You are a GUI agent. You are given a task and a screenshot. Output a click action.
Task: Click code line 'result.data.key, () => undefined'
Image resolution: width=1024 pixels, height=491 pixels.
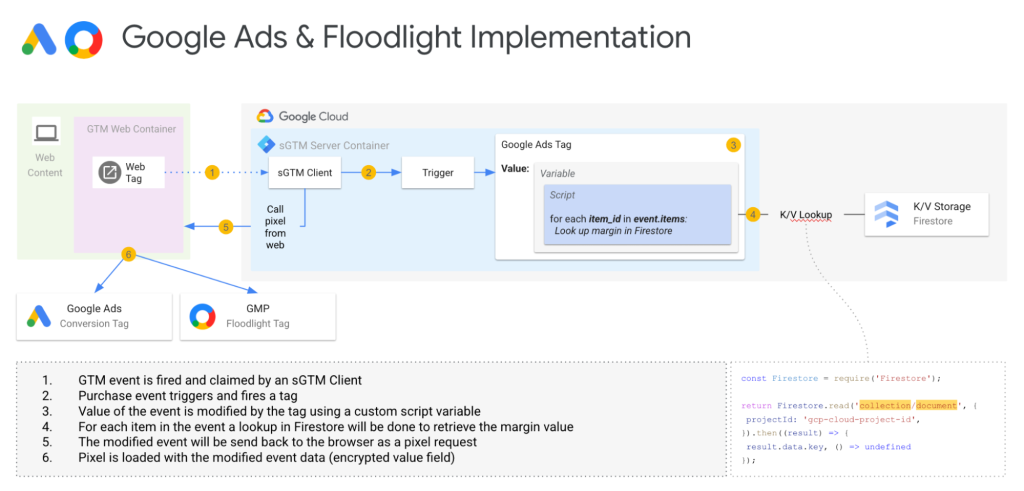point(829,447)
